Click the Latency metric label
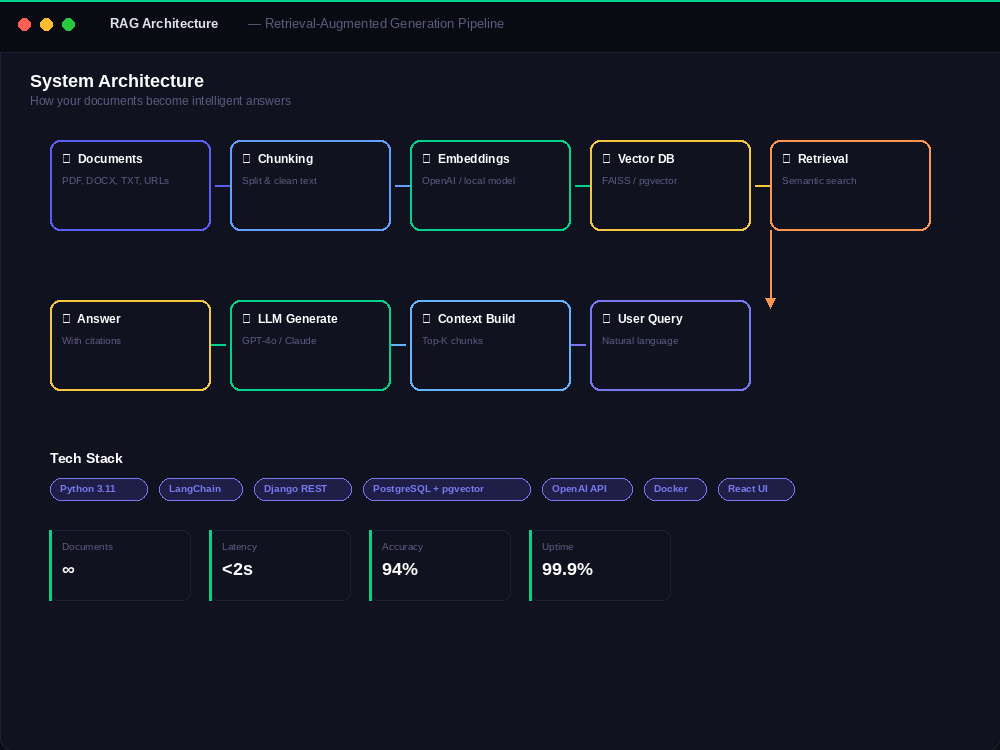 coord(239,547)
